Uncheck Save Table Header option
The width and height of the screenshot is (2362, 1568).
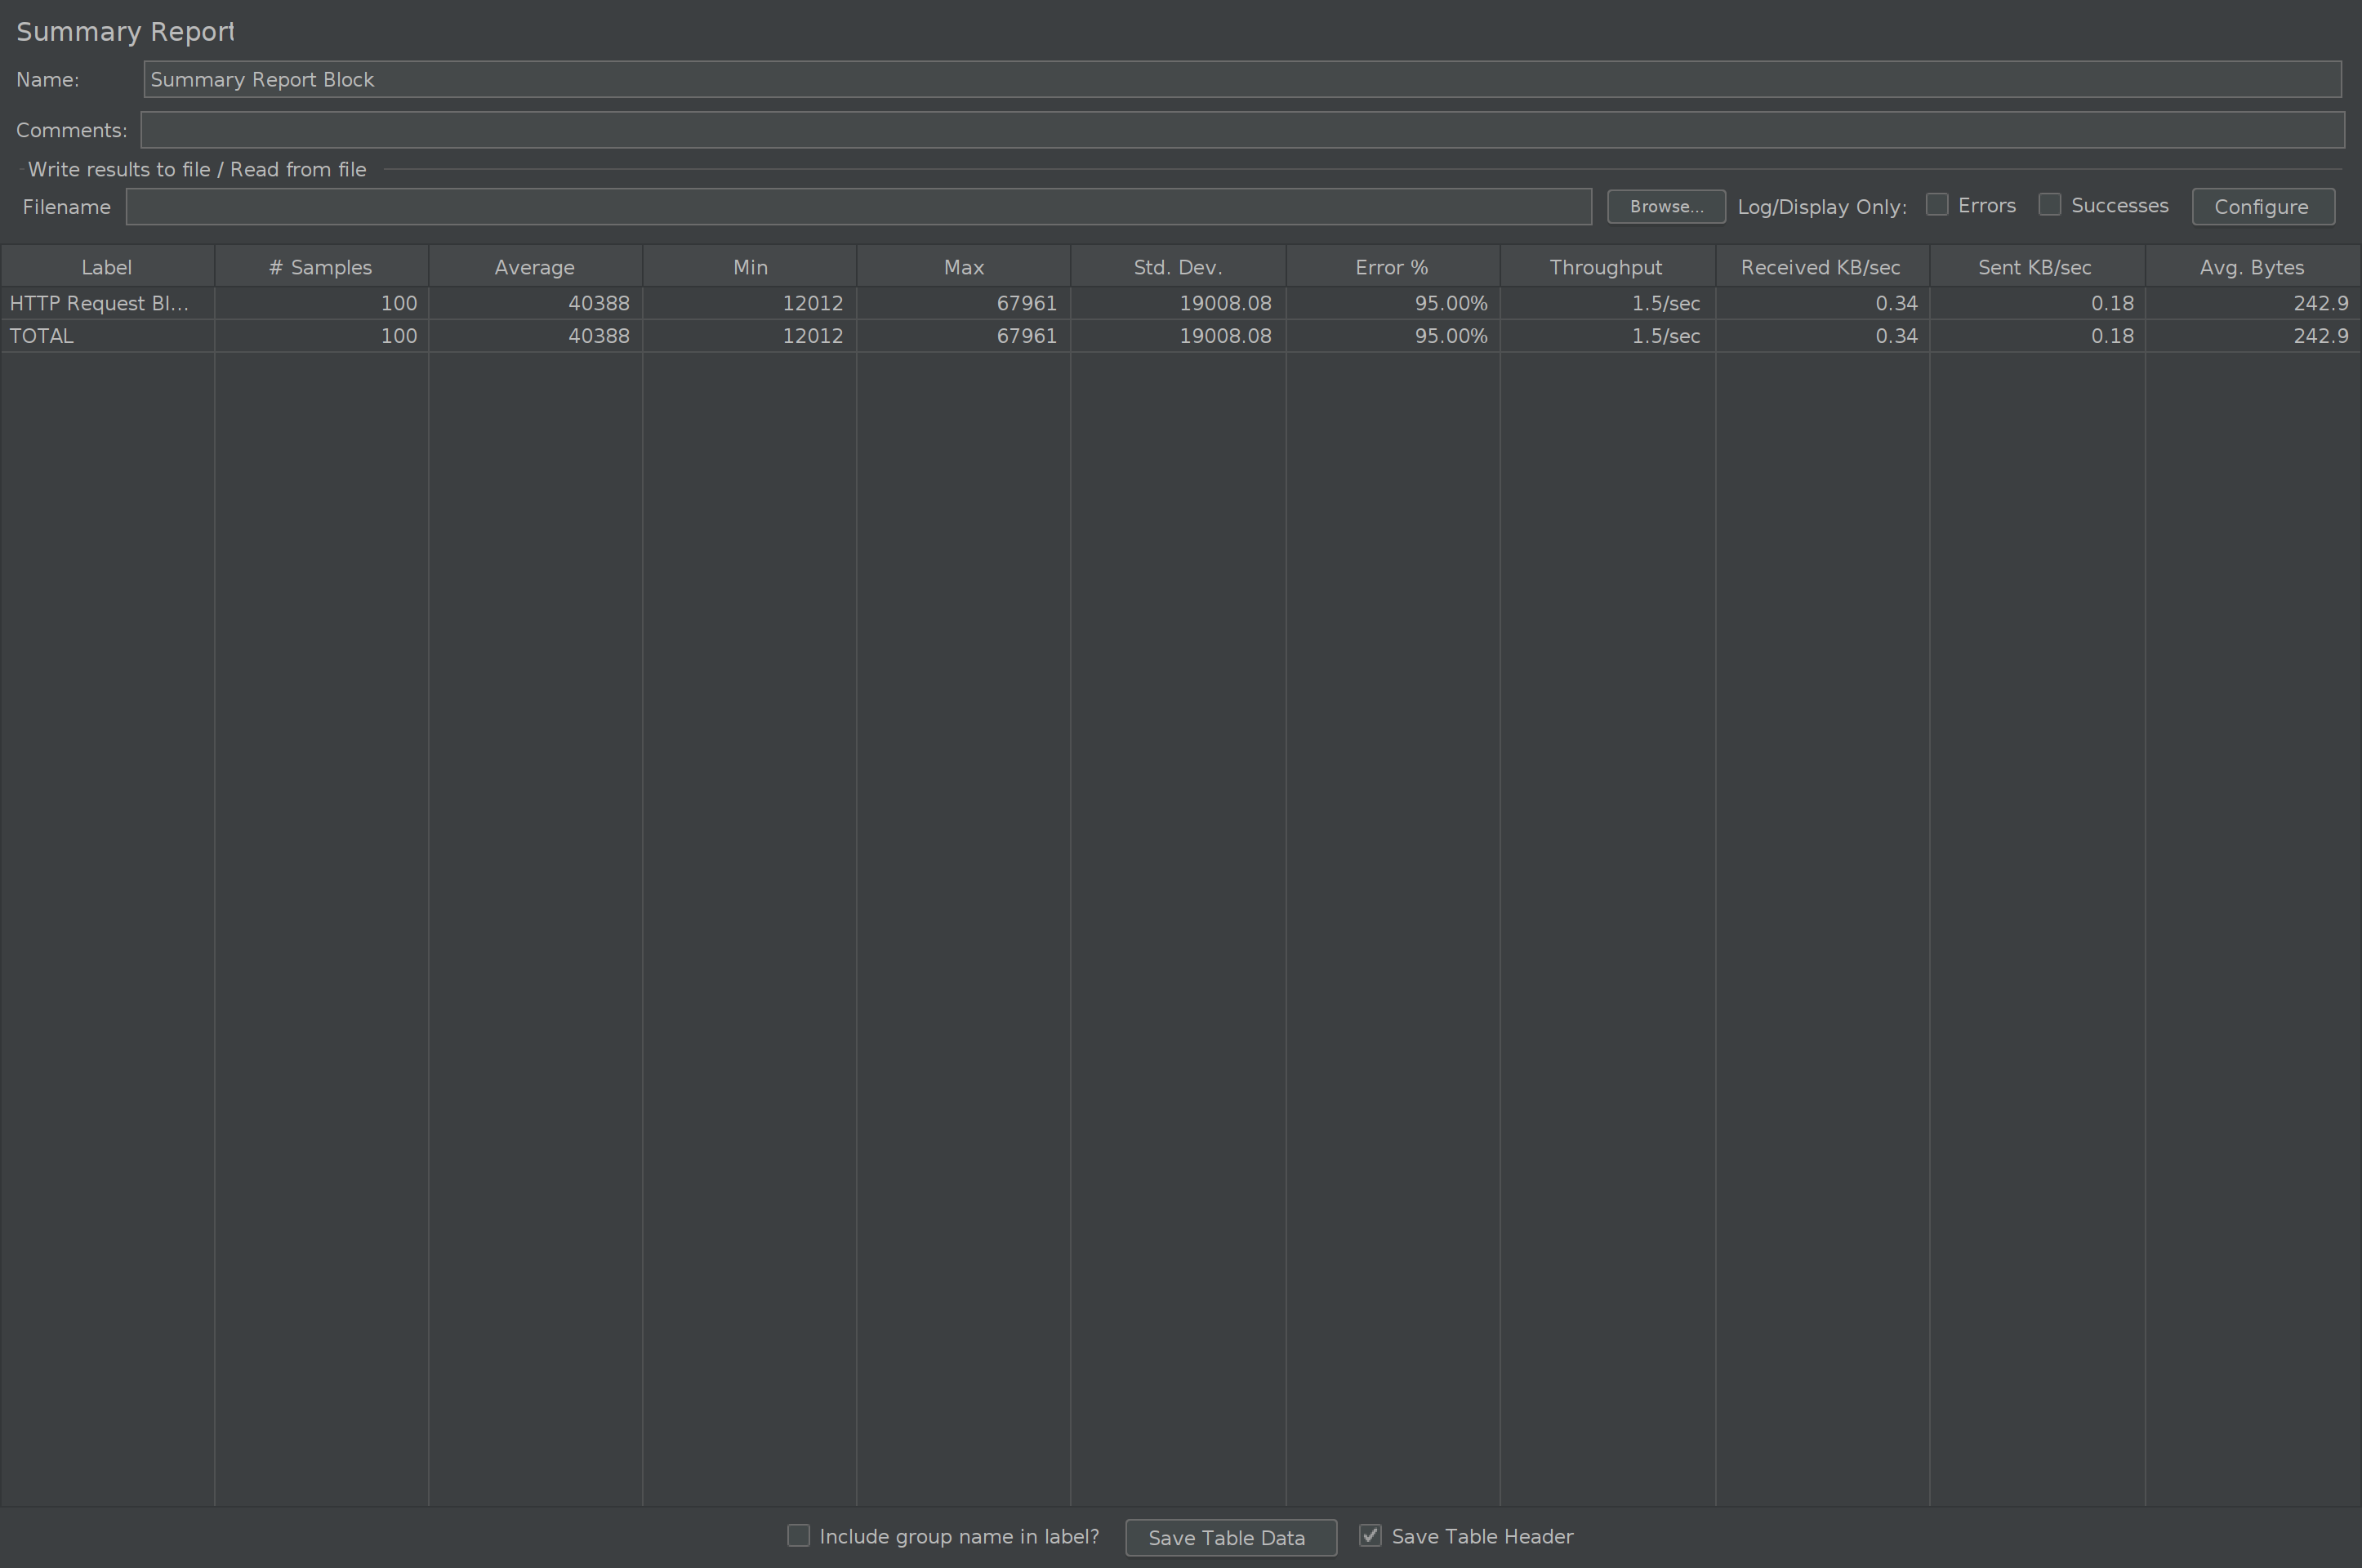click(1370, 1535)
